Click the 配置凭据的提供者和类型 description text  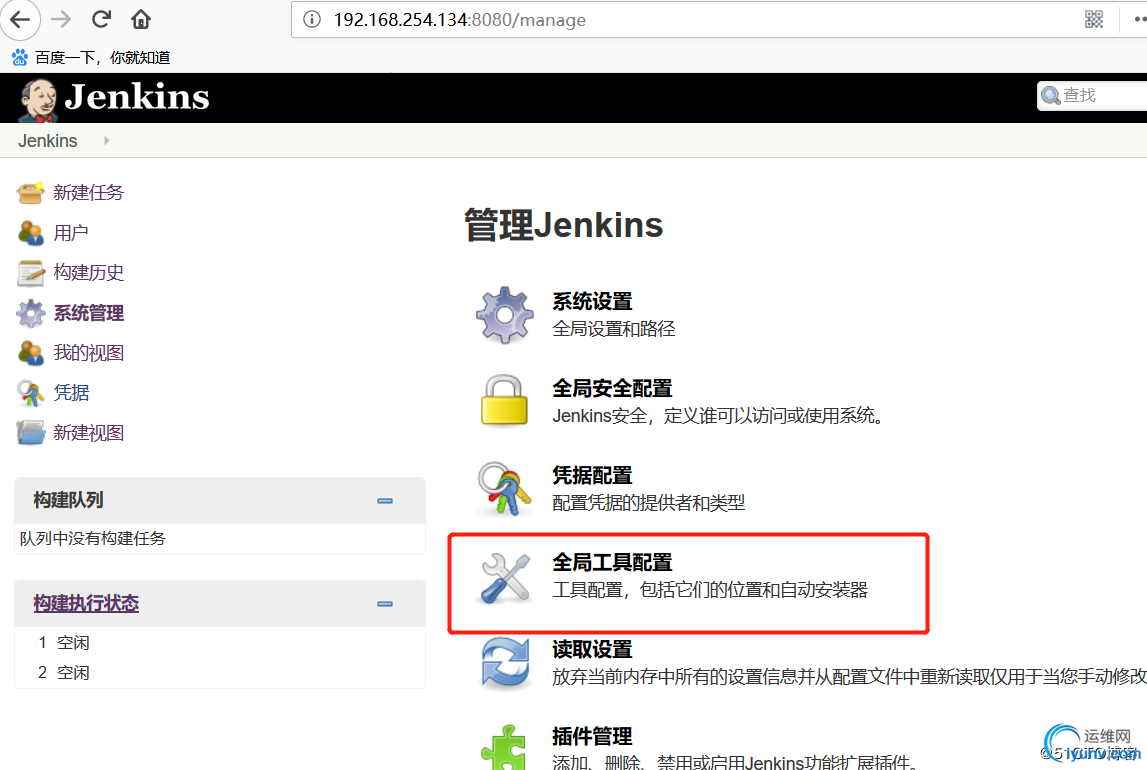649,503
